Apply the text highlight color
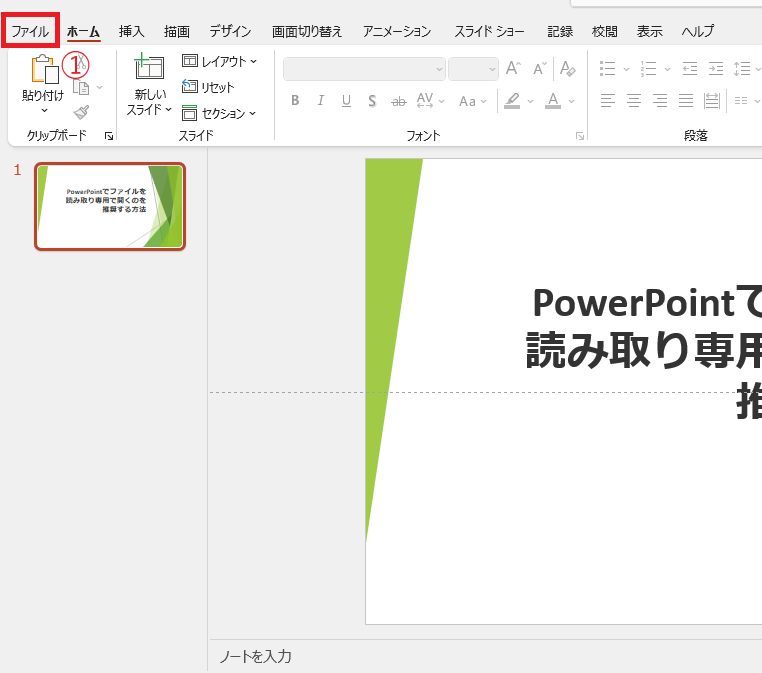Image resolution: width=762 pixels, height=673 pixels. click(x=512, y=101)
